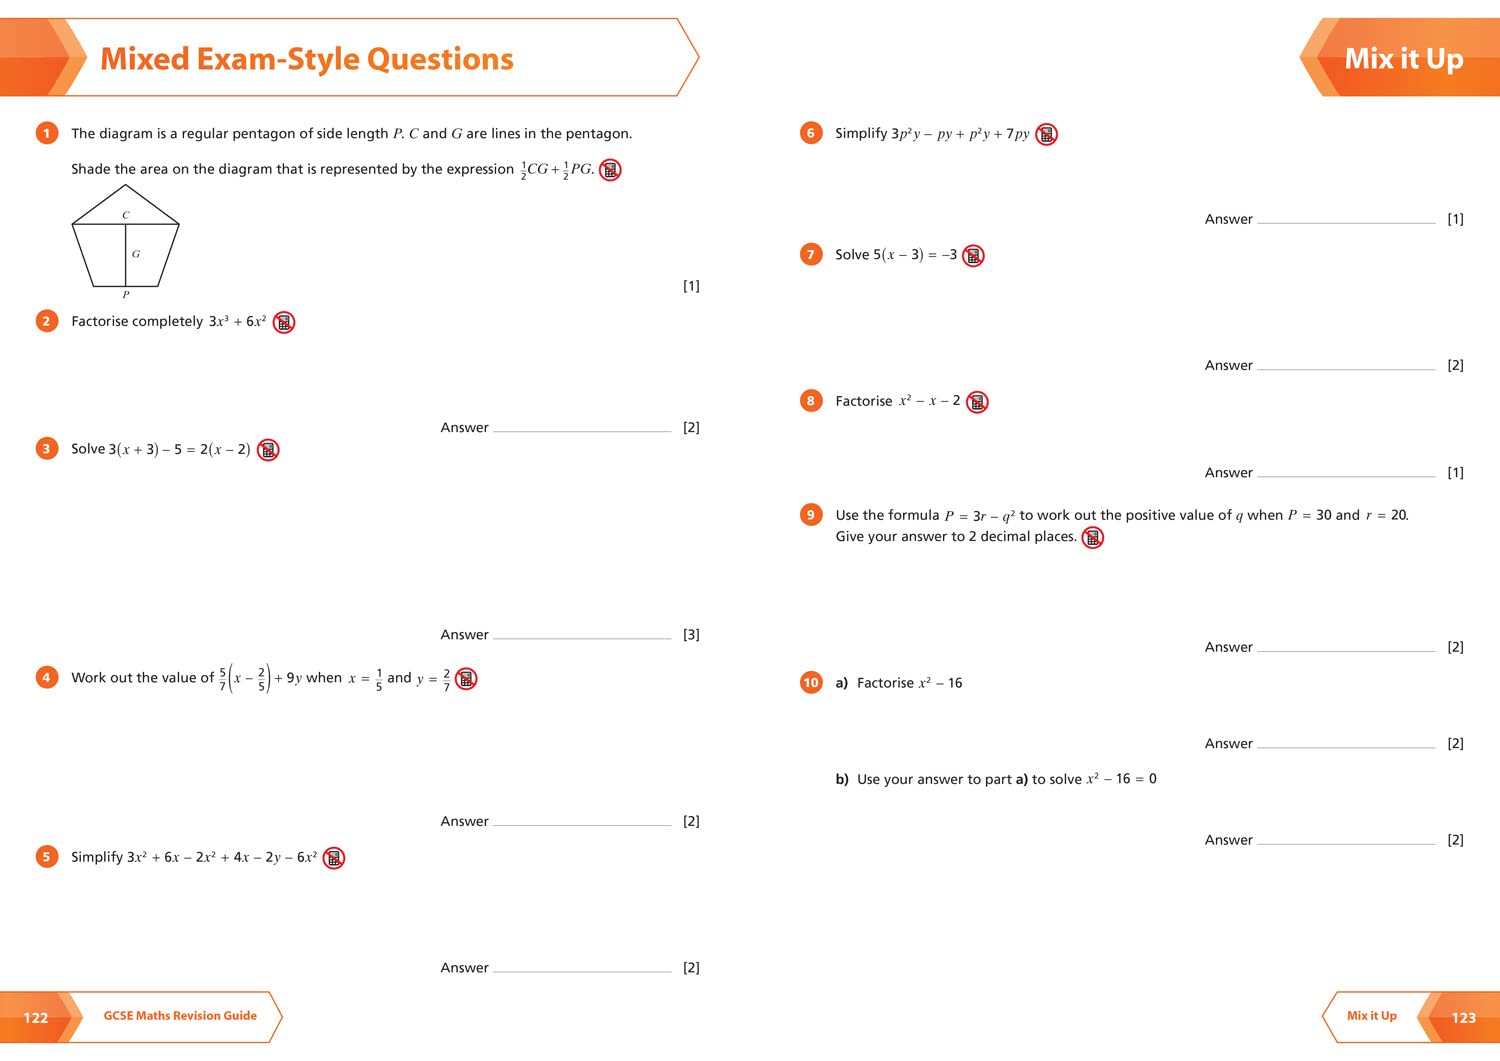The width and height of the screenshot is (1500, 1061).
Task: Click the 'Mix it Up' banner at top right
Action: pyautogui.click(x=1403, y=59)
